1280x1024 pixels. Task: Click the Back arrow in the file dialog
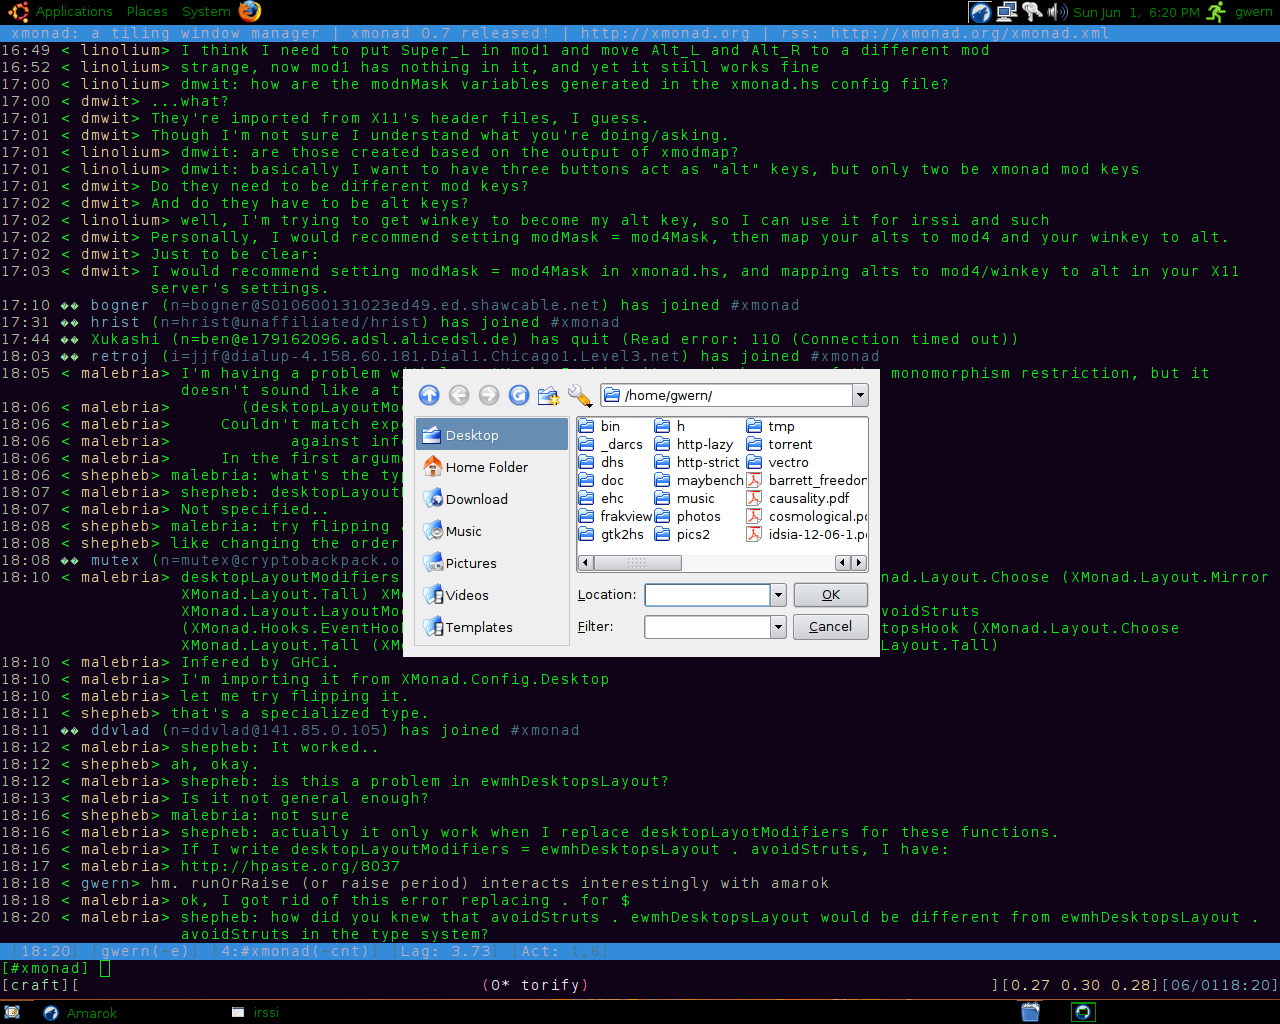(459, 395)
